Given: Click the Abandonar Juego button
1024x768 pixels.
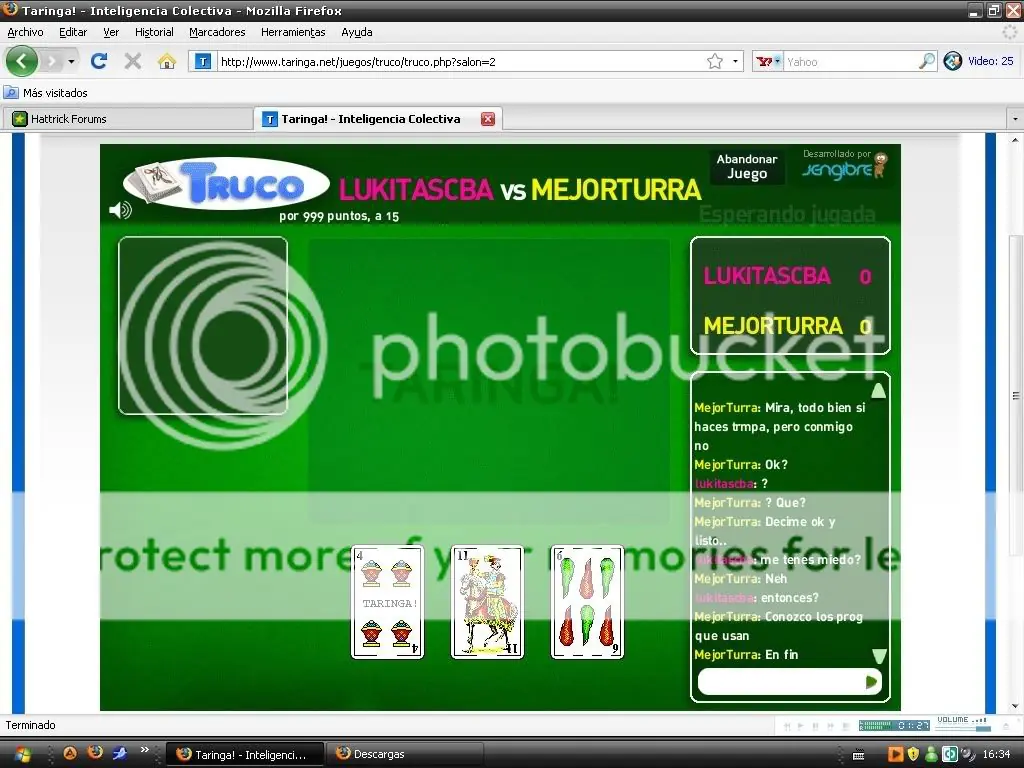Looking at the screenshot, I should (747, 167).
